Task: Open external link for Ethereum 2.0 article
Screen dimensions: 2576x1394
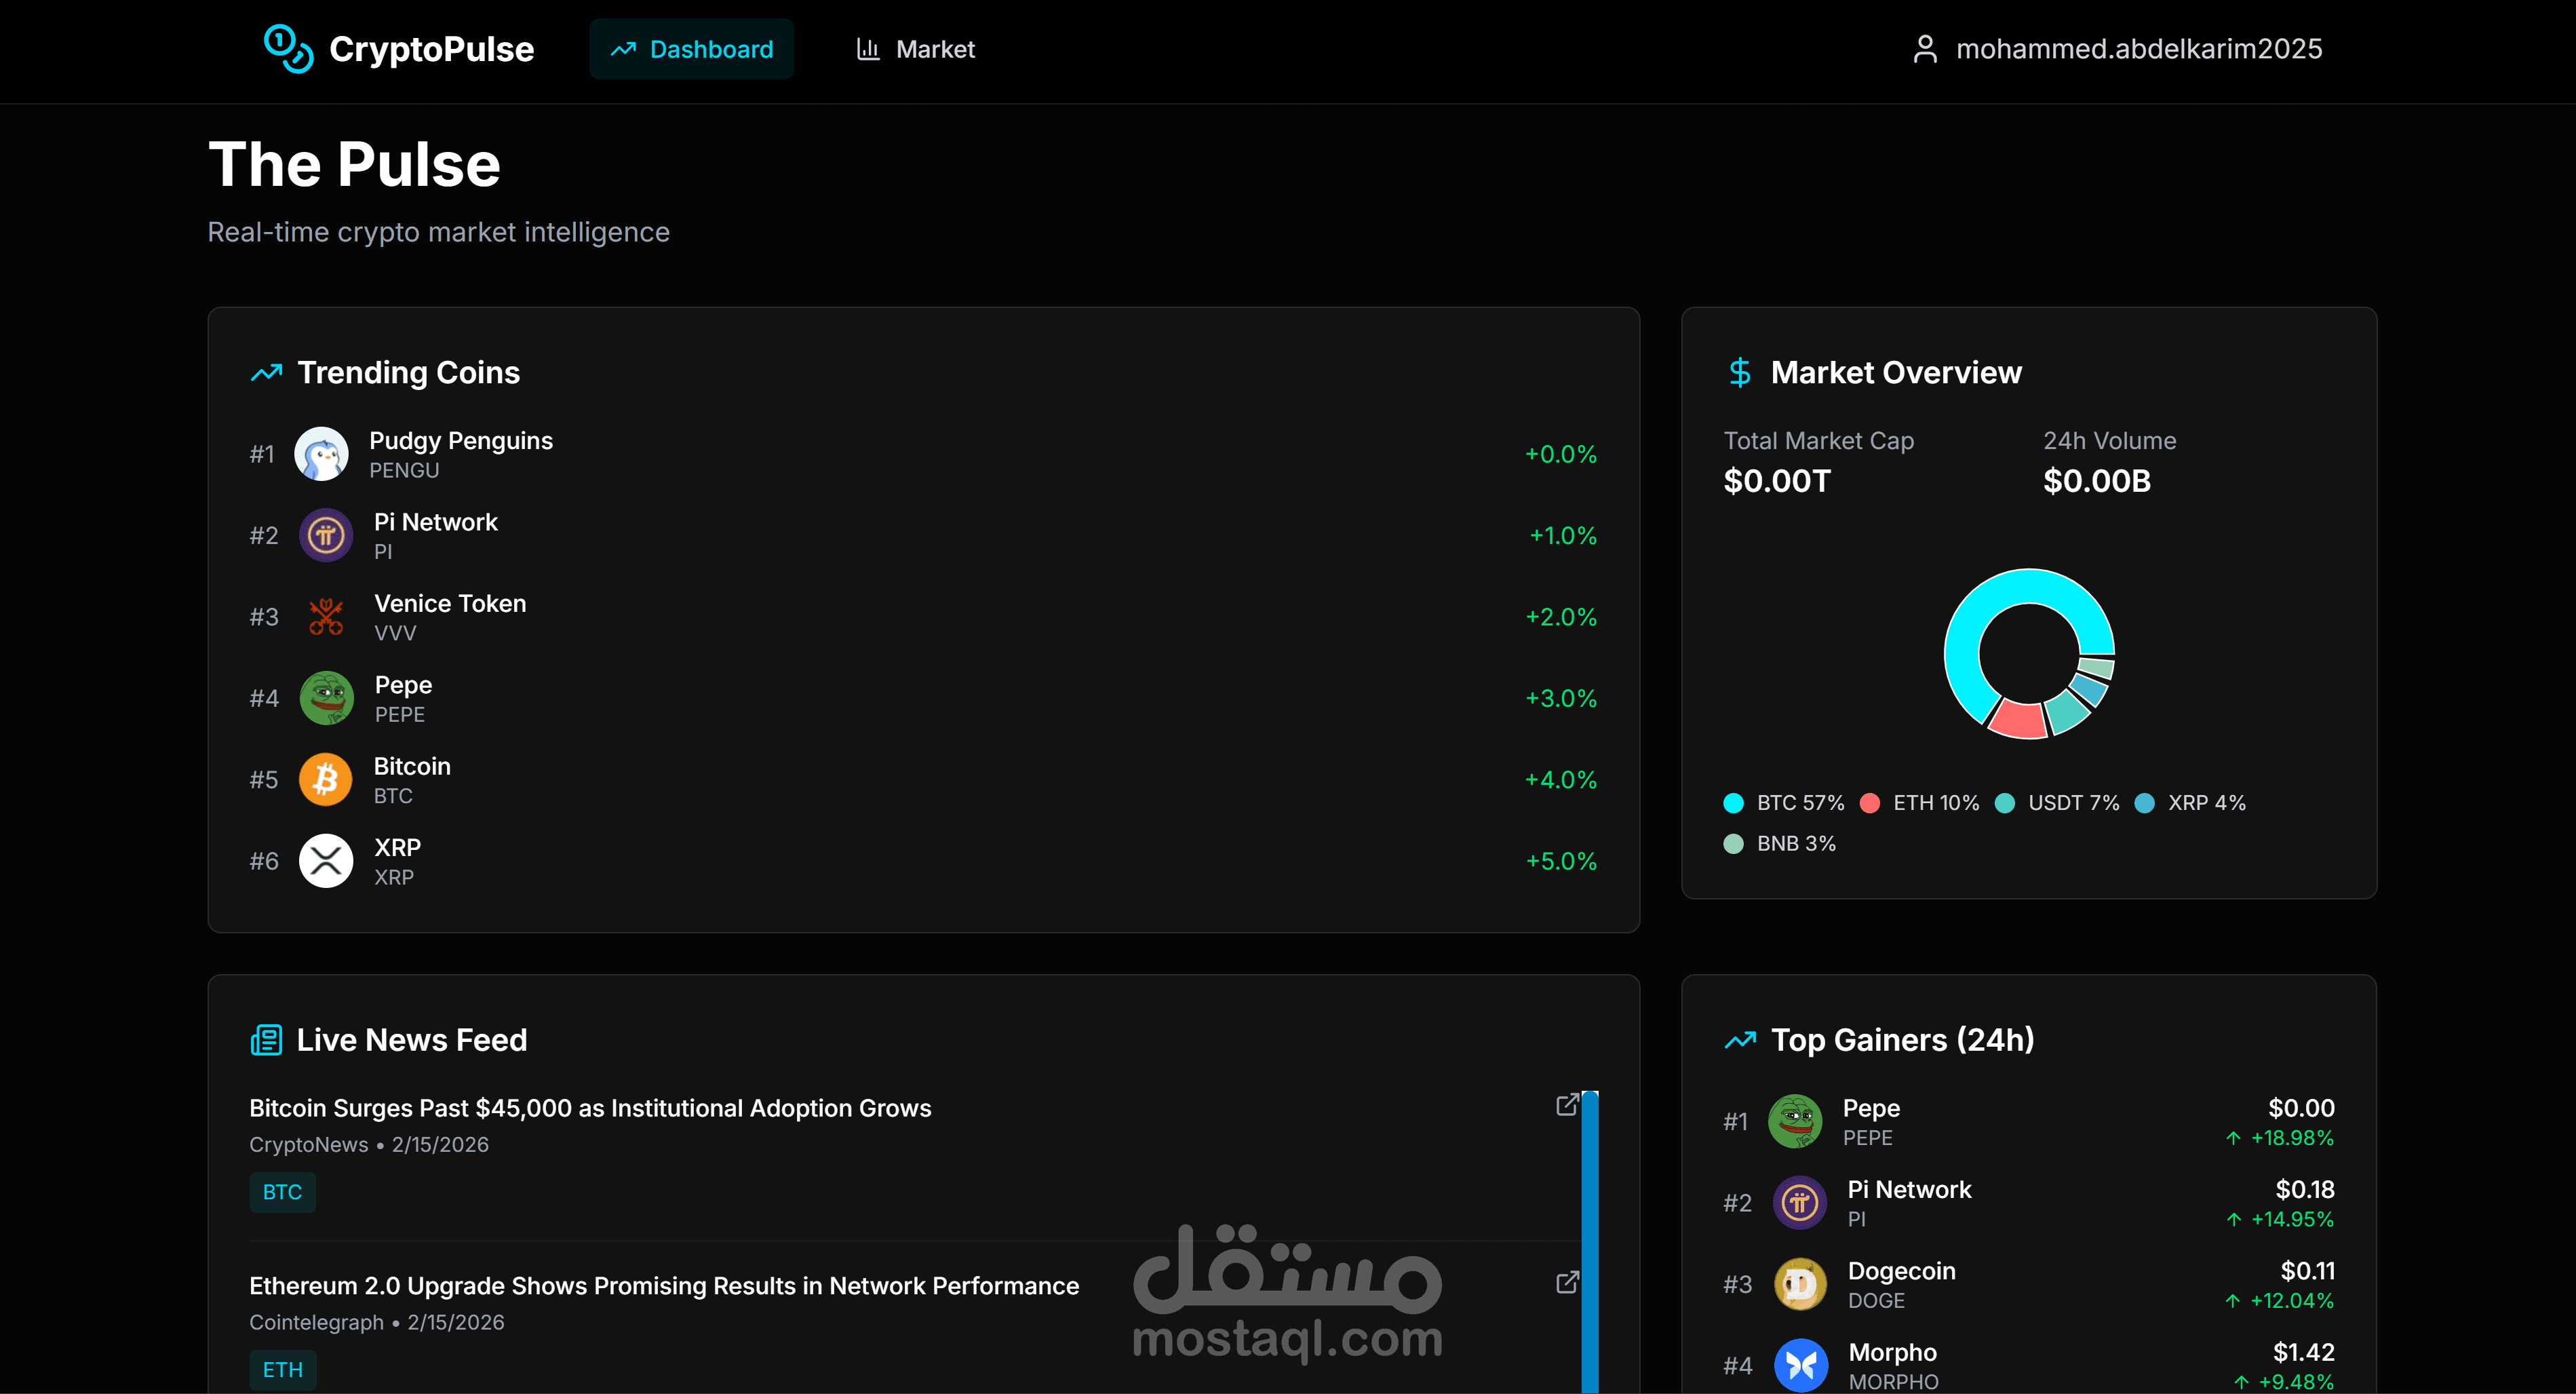Action: (x=1567, y=1282)
